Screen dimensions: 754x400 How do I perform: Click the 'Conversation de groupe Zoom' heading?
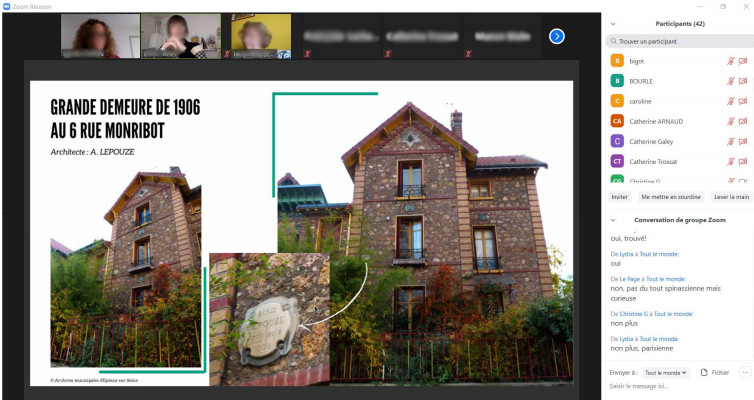tap(679, 220)
